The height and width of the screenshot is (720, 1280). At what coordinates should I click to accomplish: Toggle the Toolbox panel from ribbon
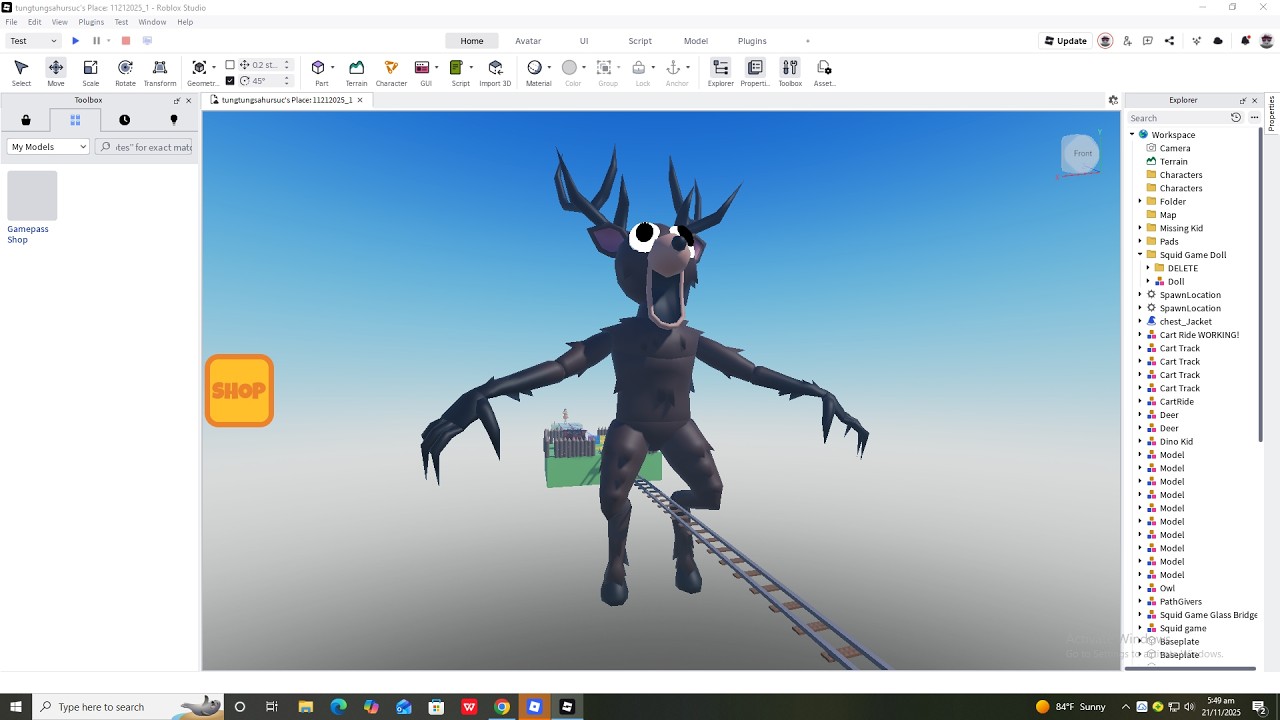pyautogui.click(x=790, y=72)
